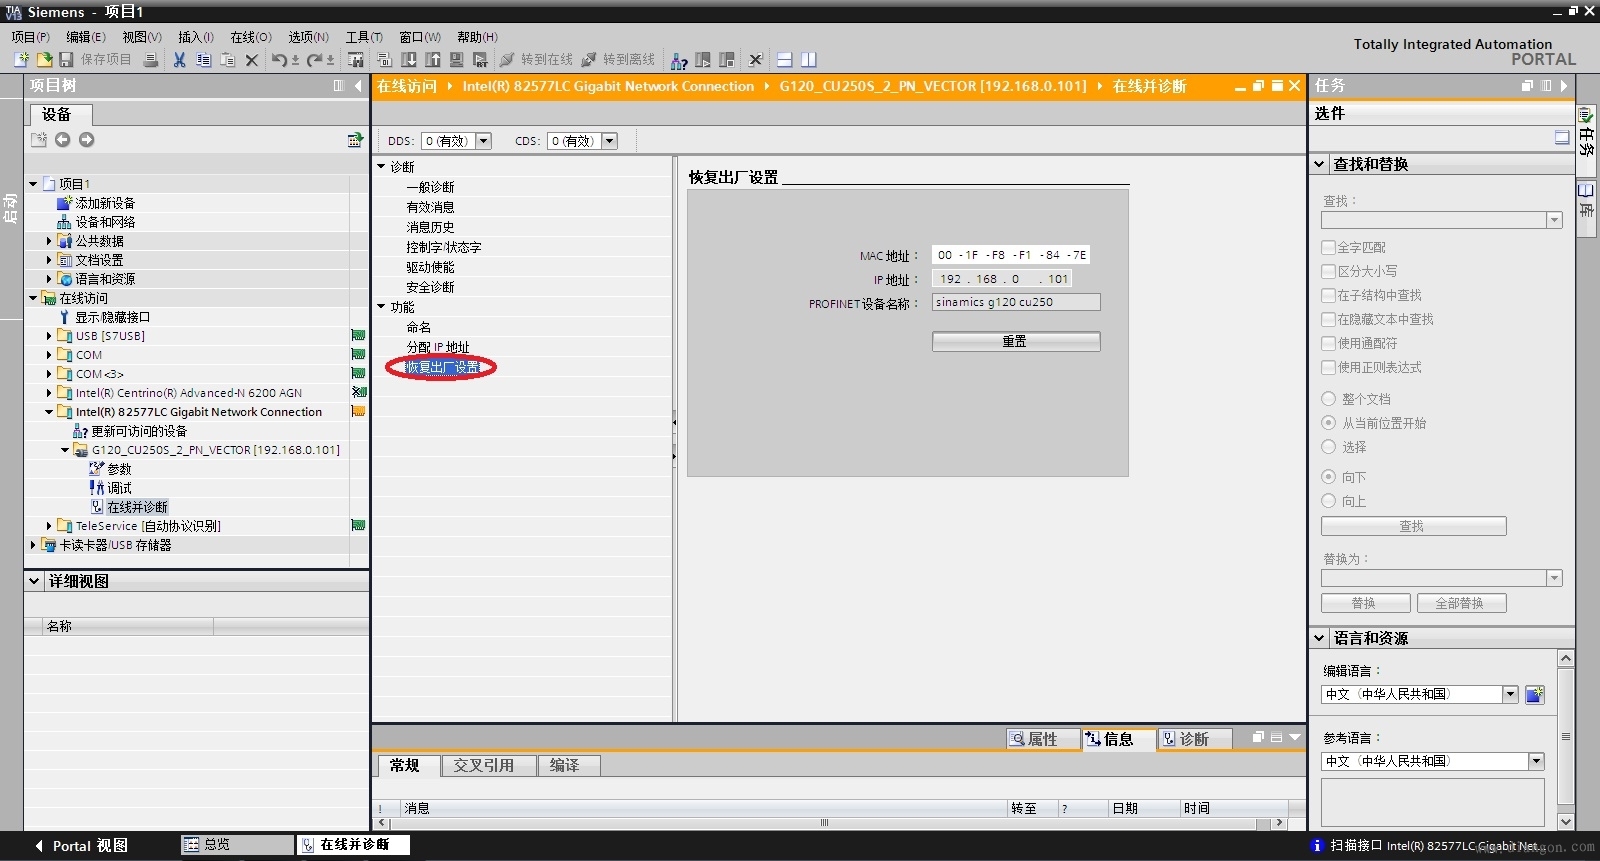Click the 分配 IP 地址 navigation entry

pyautogui.click(x=438, y=347)
